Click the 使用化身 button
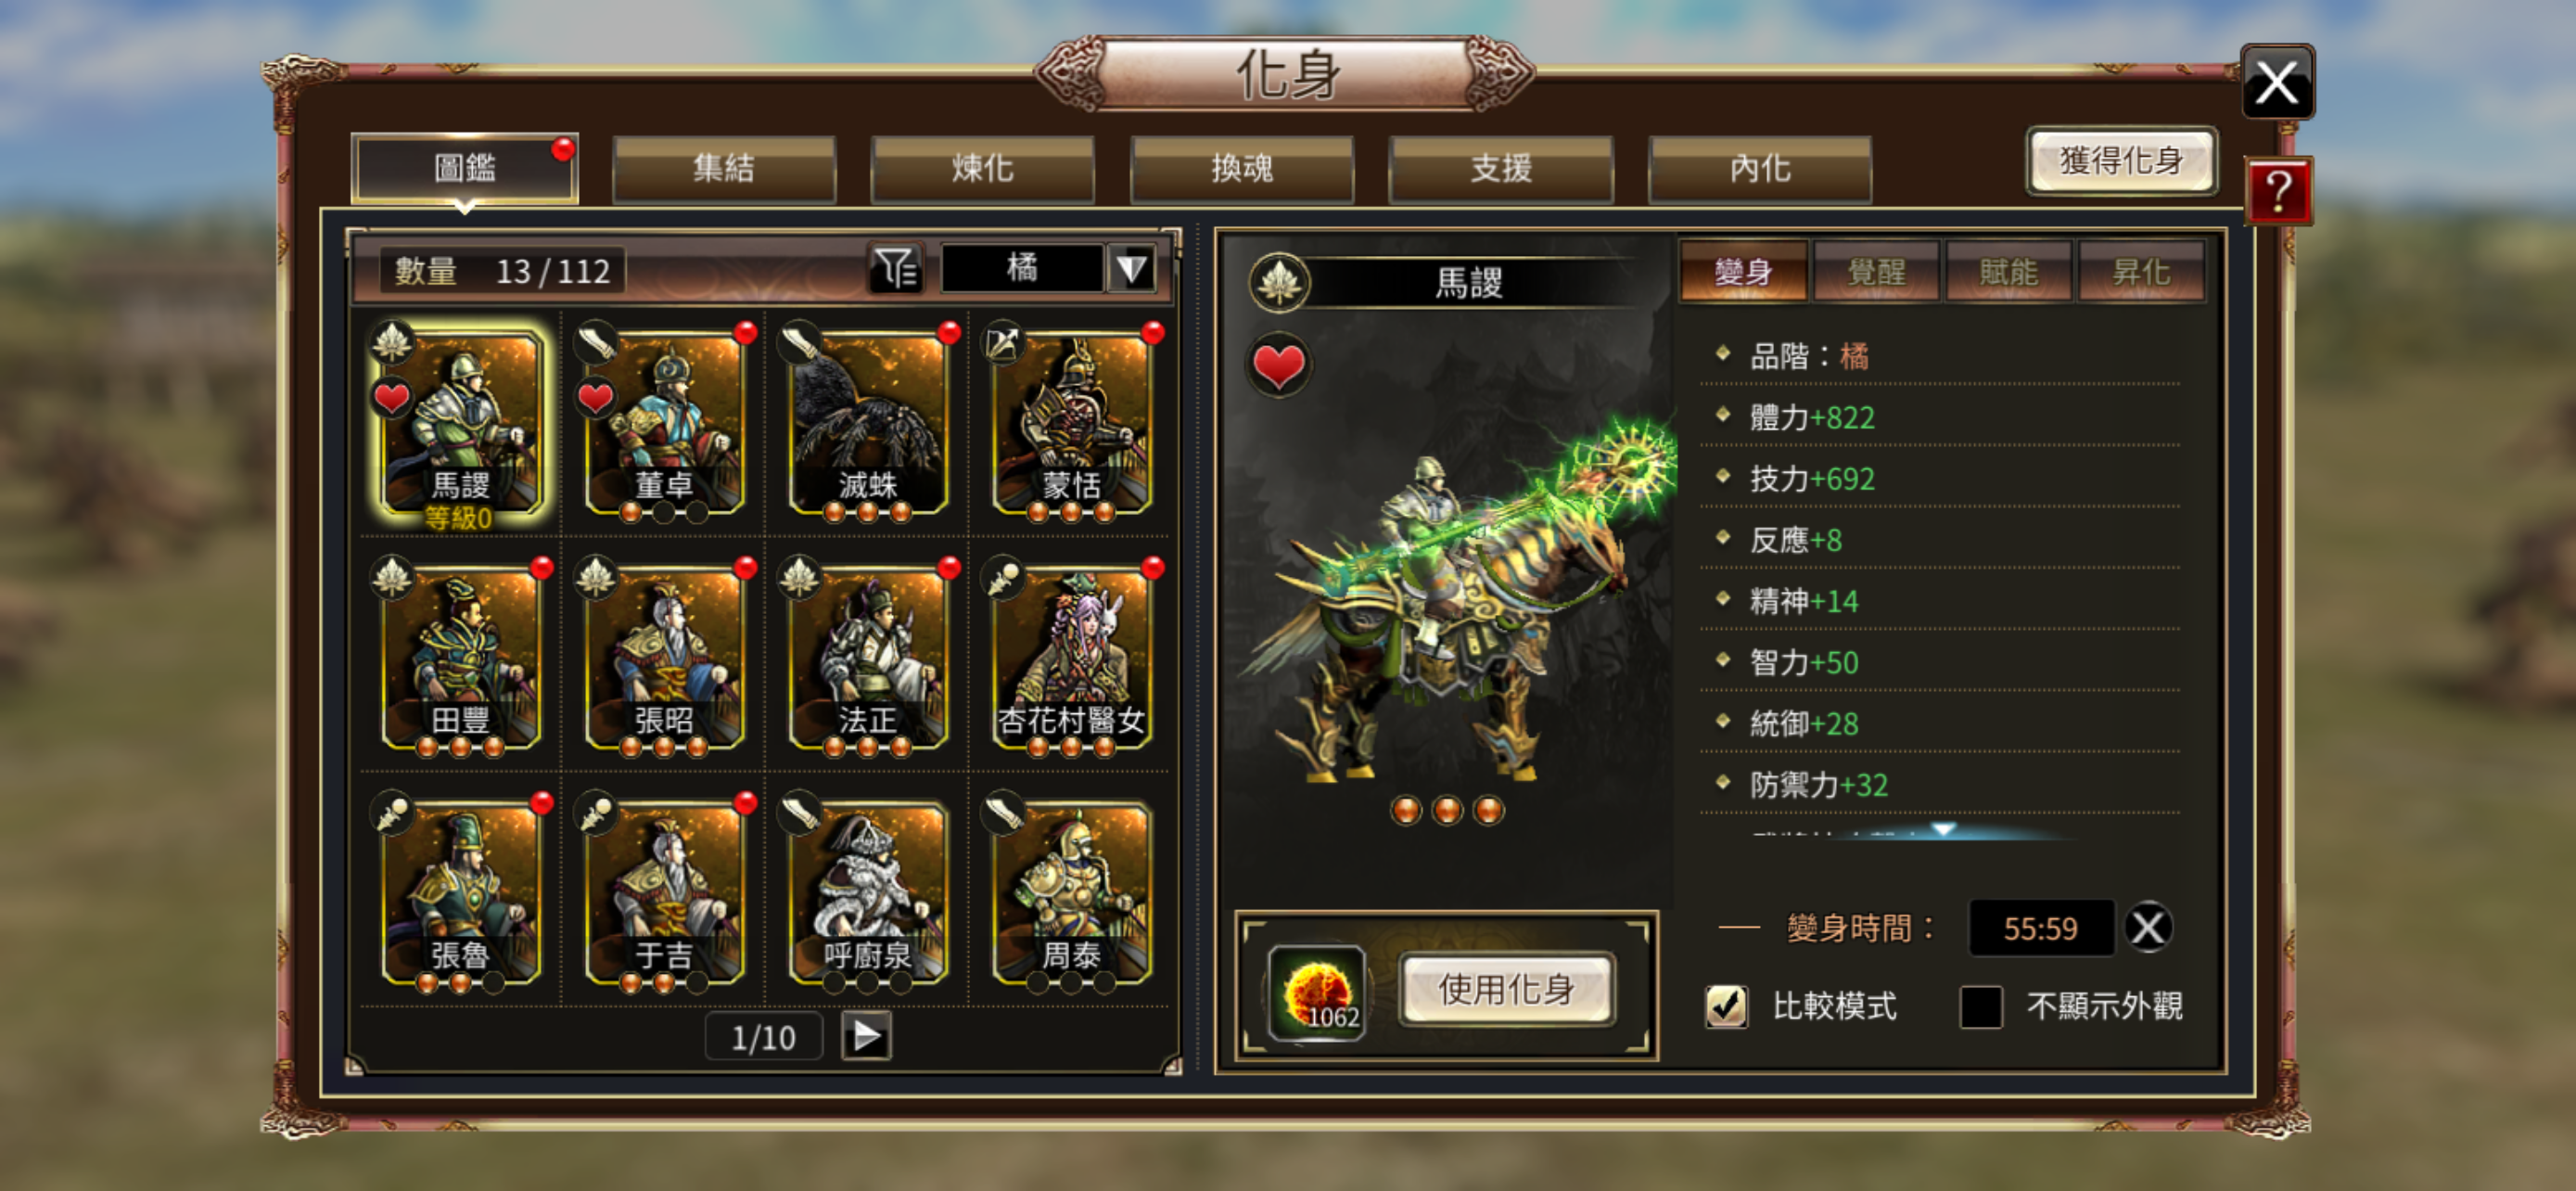This screenshot has height=1191, width=2576. click(x=1506, y=989)
